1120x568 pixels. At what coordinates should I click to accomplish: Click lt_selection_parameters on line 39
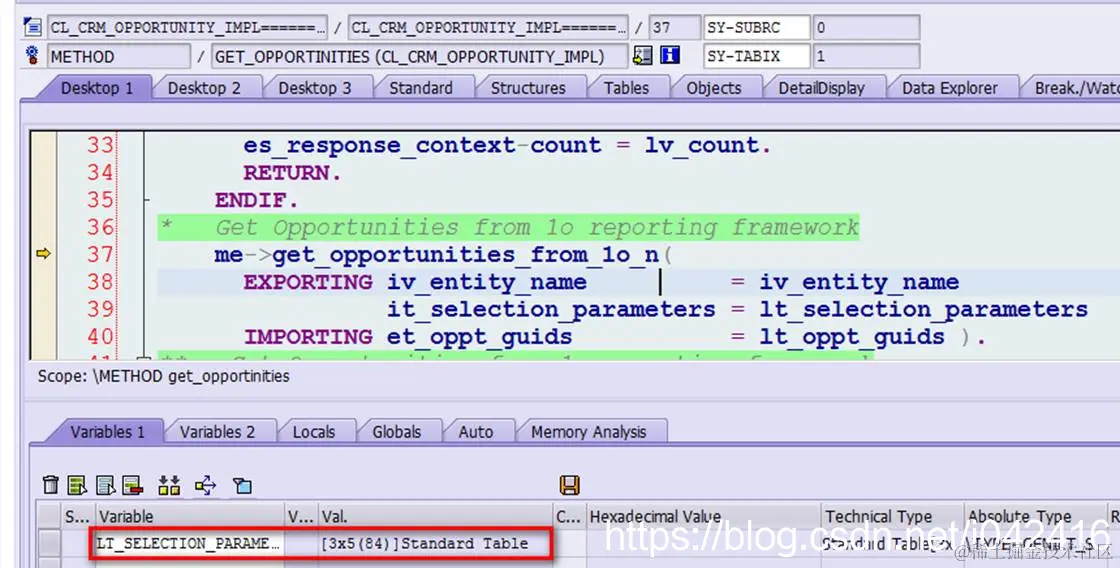pyautogui.click(x=924, y=309)
